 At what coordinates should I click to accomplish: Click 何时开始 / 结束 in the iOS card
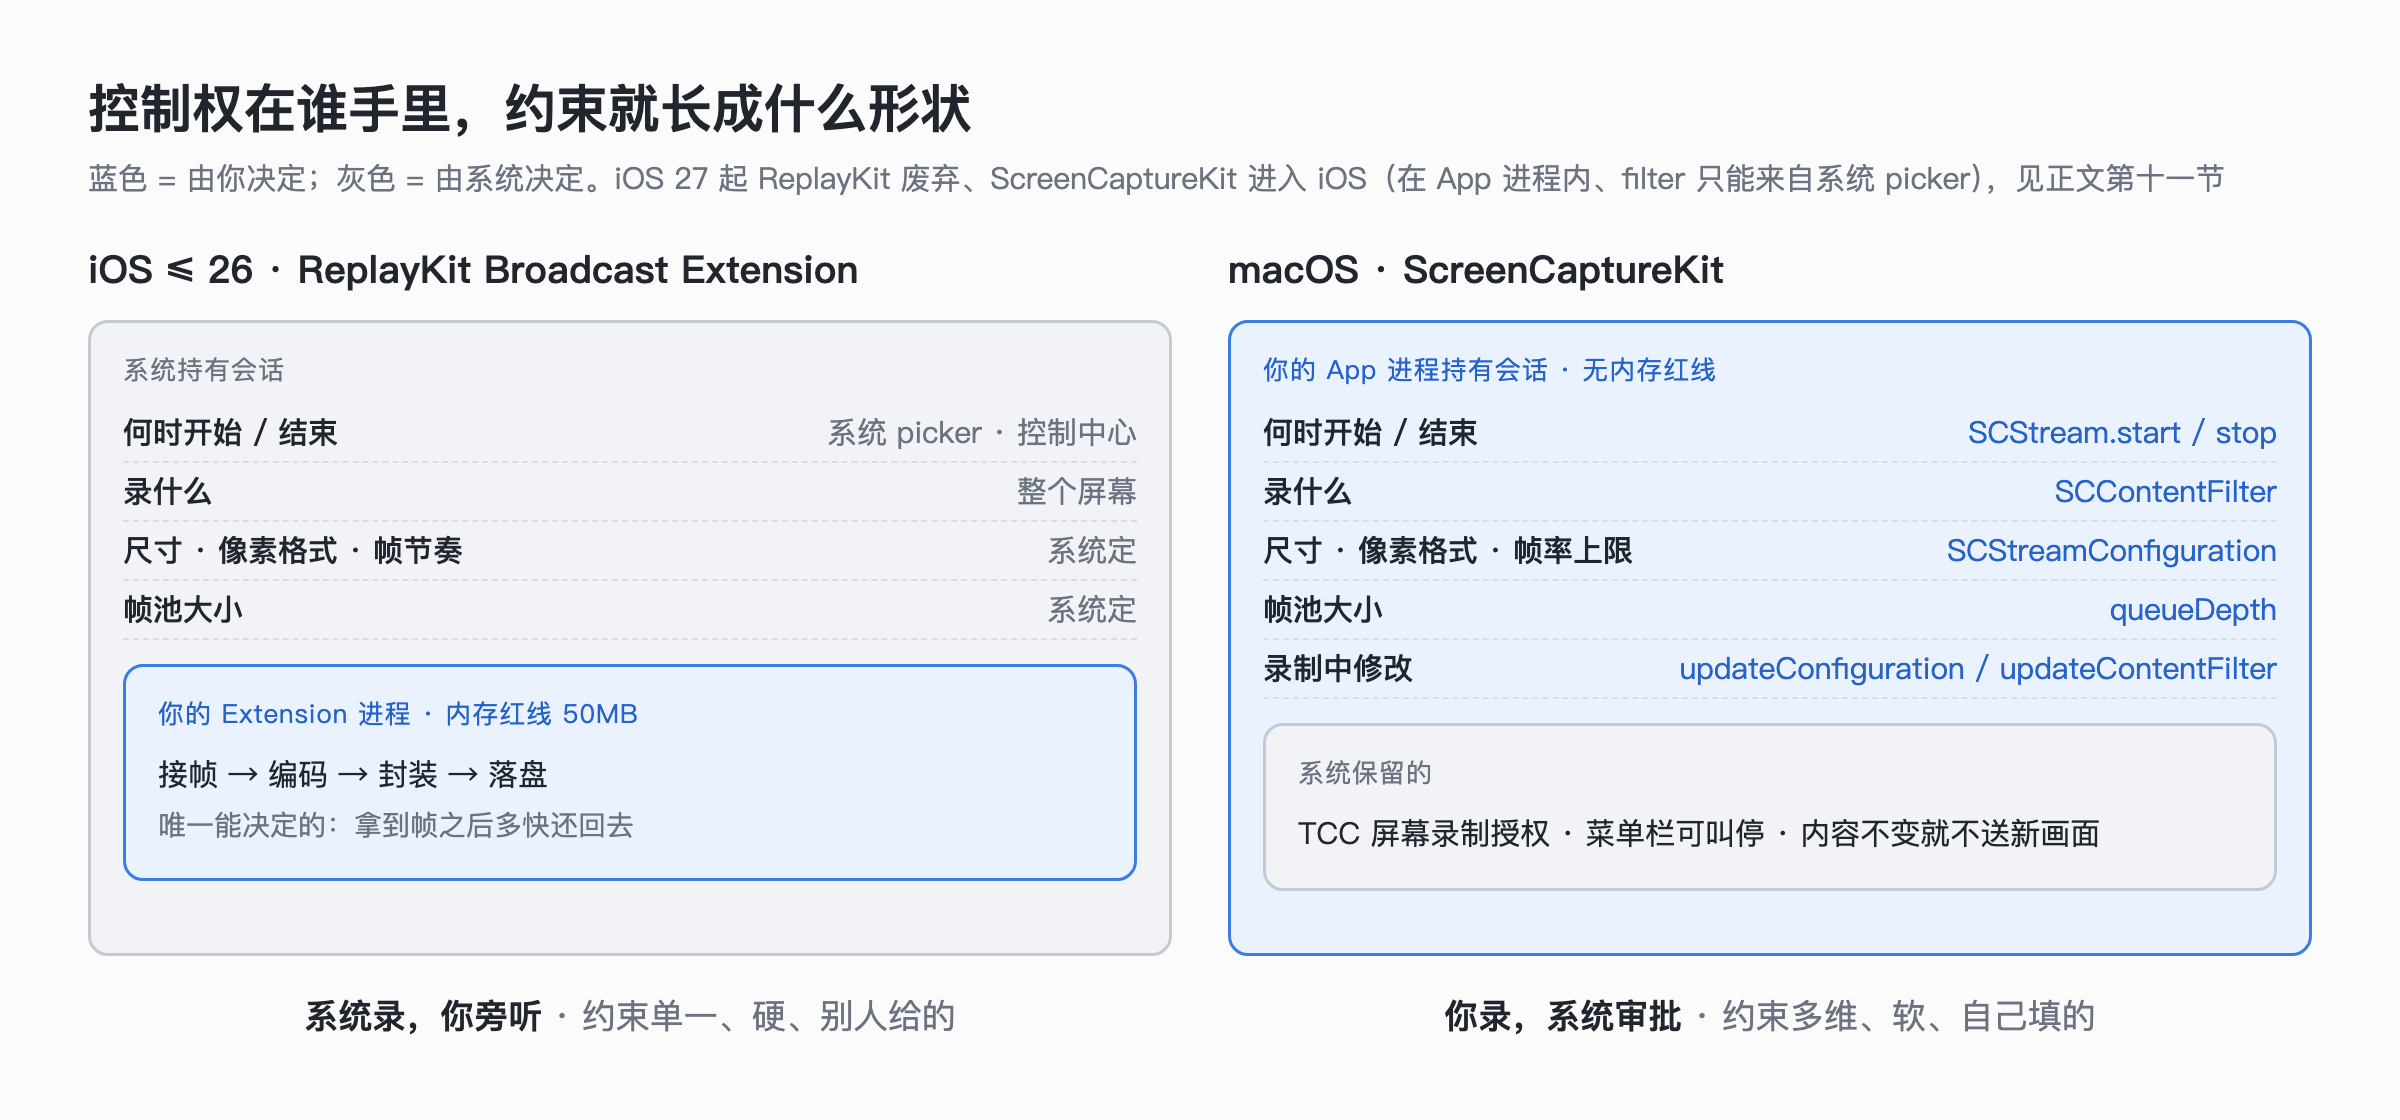pos(231,432)
